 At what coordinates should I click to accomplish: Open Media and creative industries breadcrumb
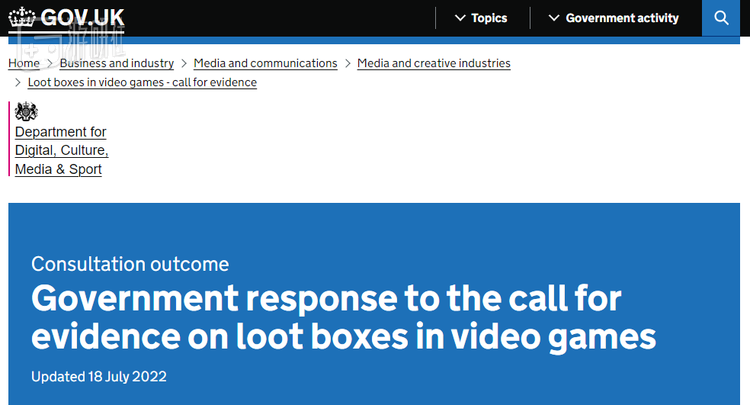(x=434, y=63)
